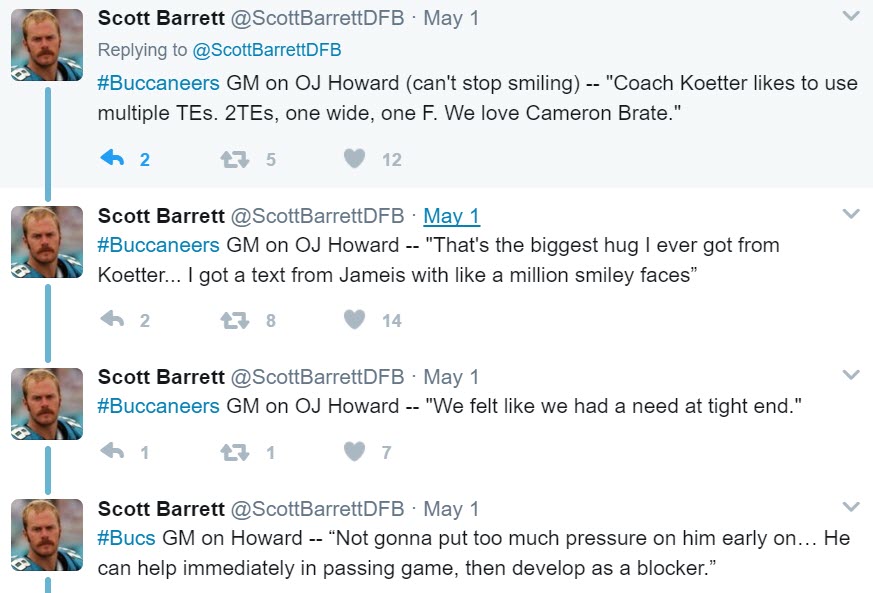The image size is (873, 593).
Task: Open @ScottBarrettDFB in Replying to line
Action: click(x=267, y=50)
